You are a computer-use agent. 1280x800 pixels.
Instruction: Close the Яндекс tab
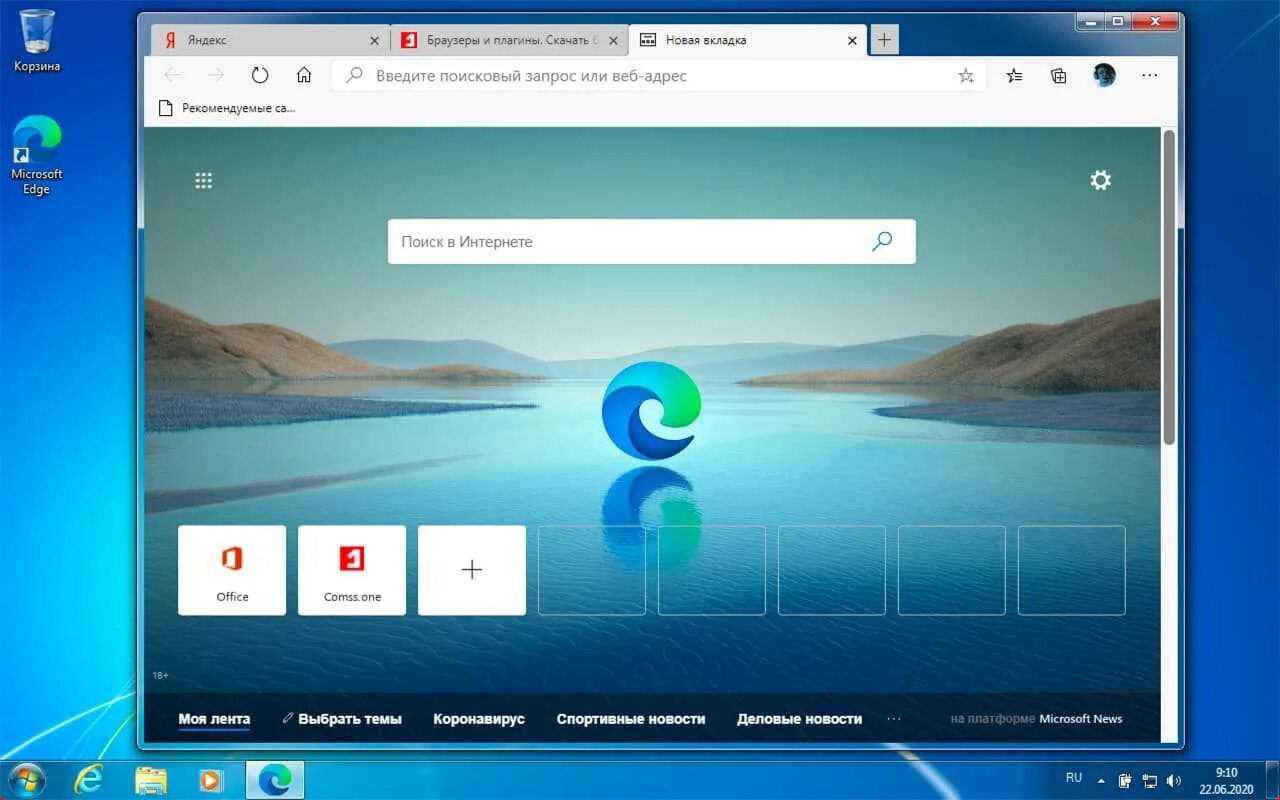[375, 41]
